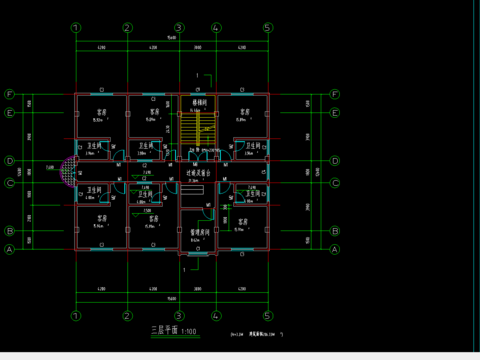Select 卫生间 label between axes 4-5 below axis C
The width and height of the screenshot is (480, 360).
[253, 194]
